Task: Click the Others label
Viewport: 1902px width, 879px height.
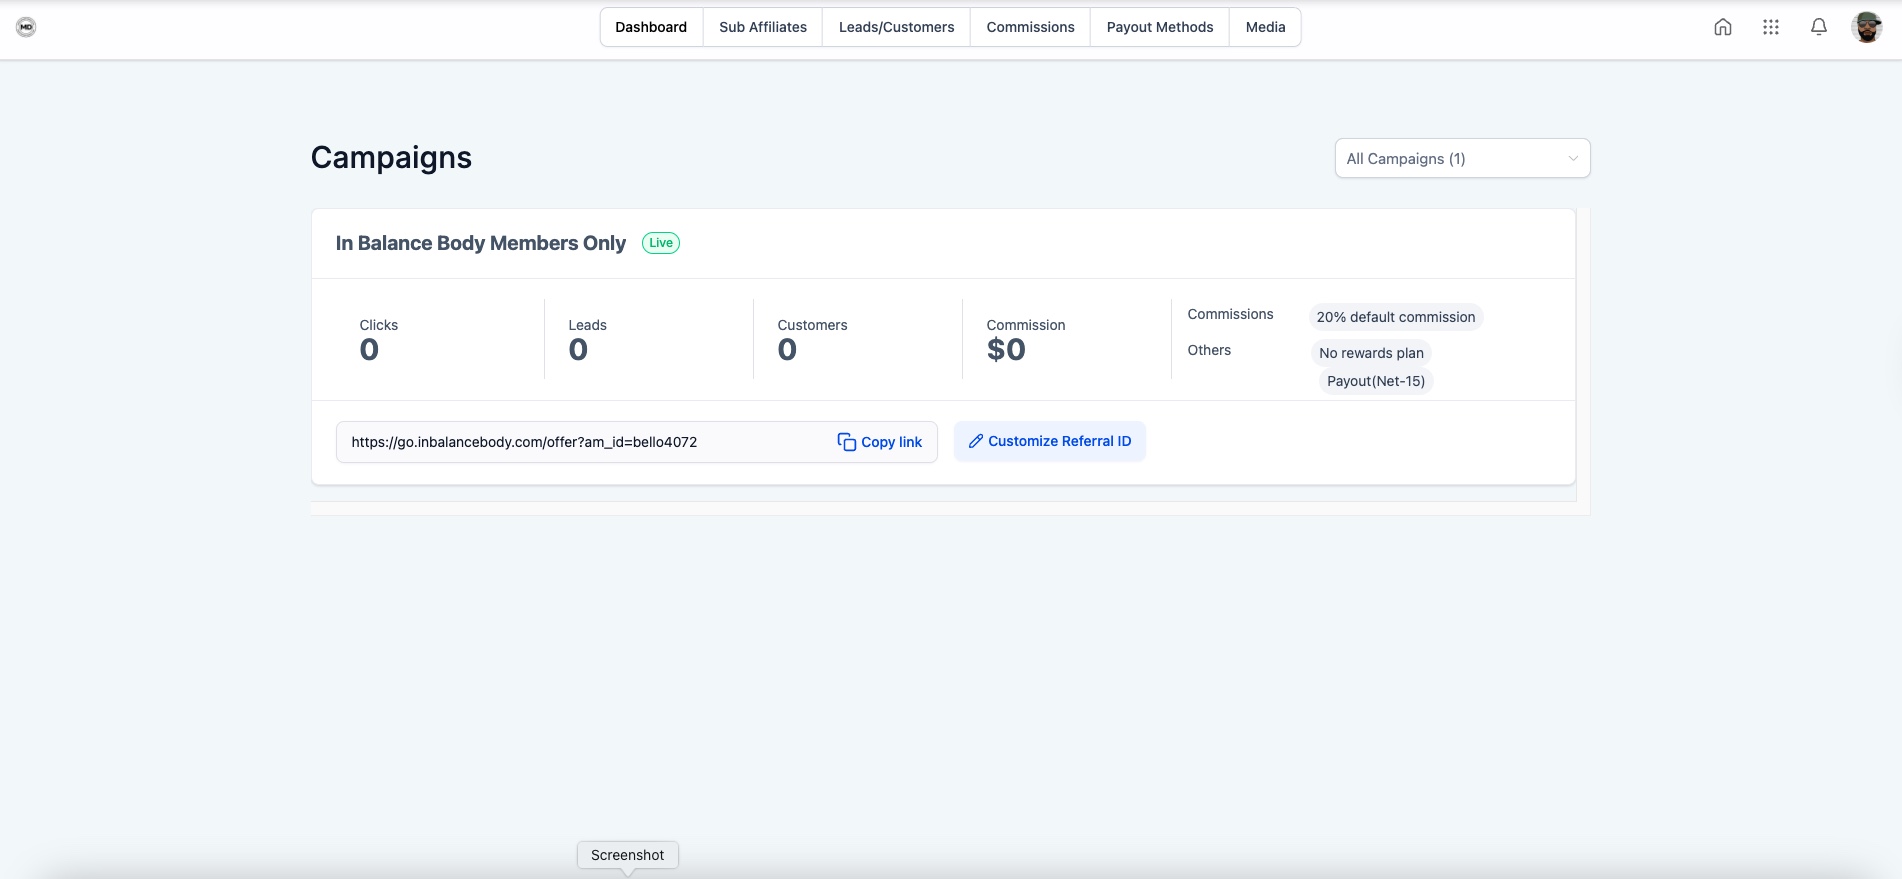Action: (x=1209, y=350)
